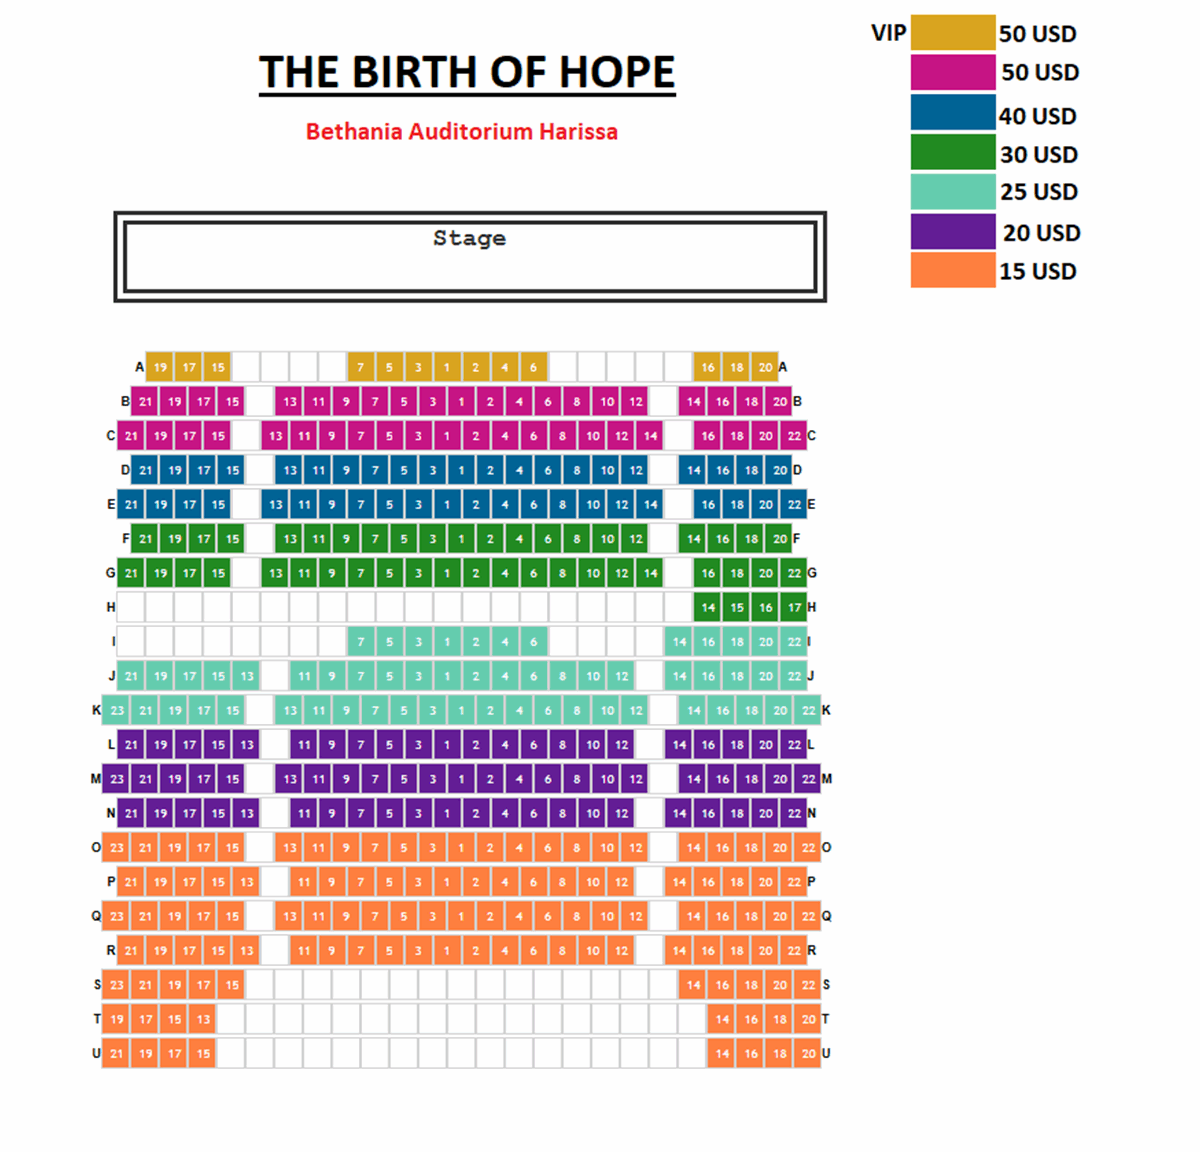Select VIP seat 1 in row A
Screen dimensions: 1200x1152
click(447, 367)
